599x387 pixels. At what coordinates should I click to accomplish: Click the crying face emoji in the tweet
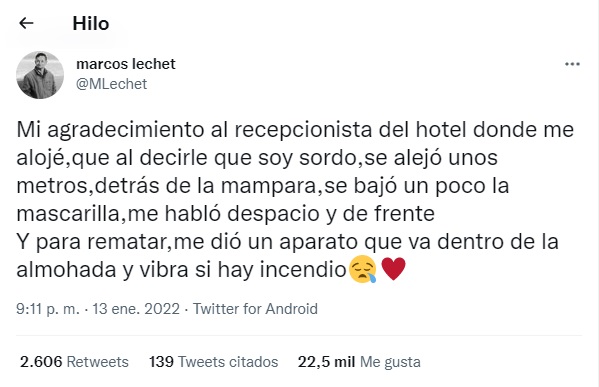pos(363,269)
